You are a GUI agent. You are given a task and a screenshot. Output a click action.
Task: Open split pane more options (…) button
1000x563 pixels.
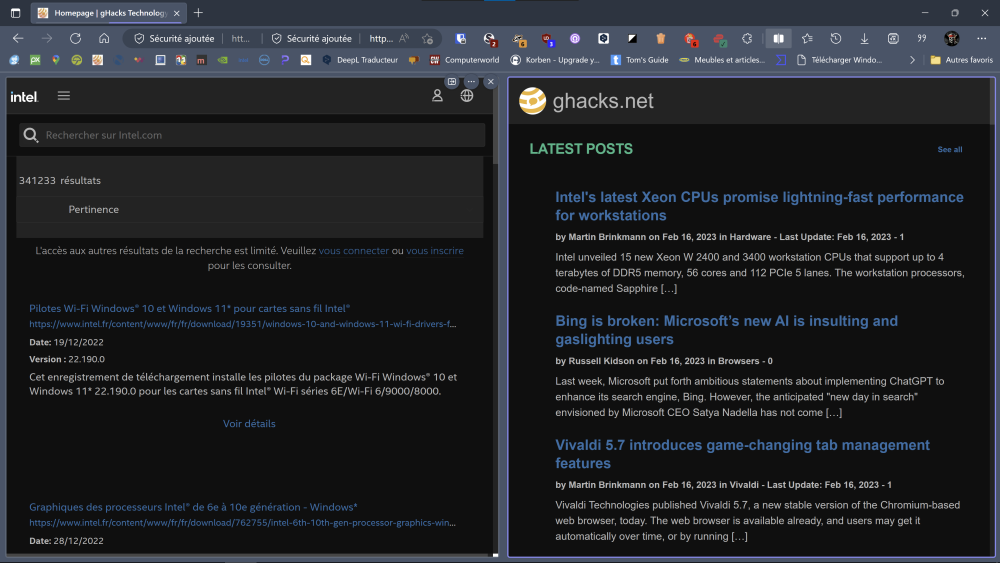click(471, 81)
